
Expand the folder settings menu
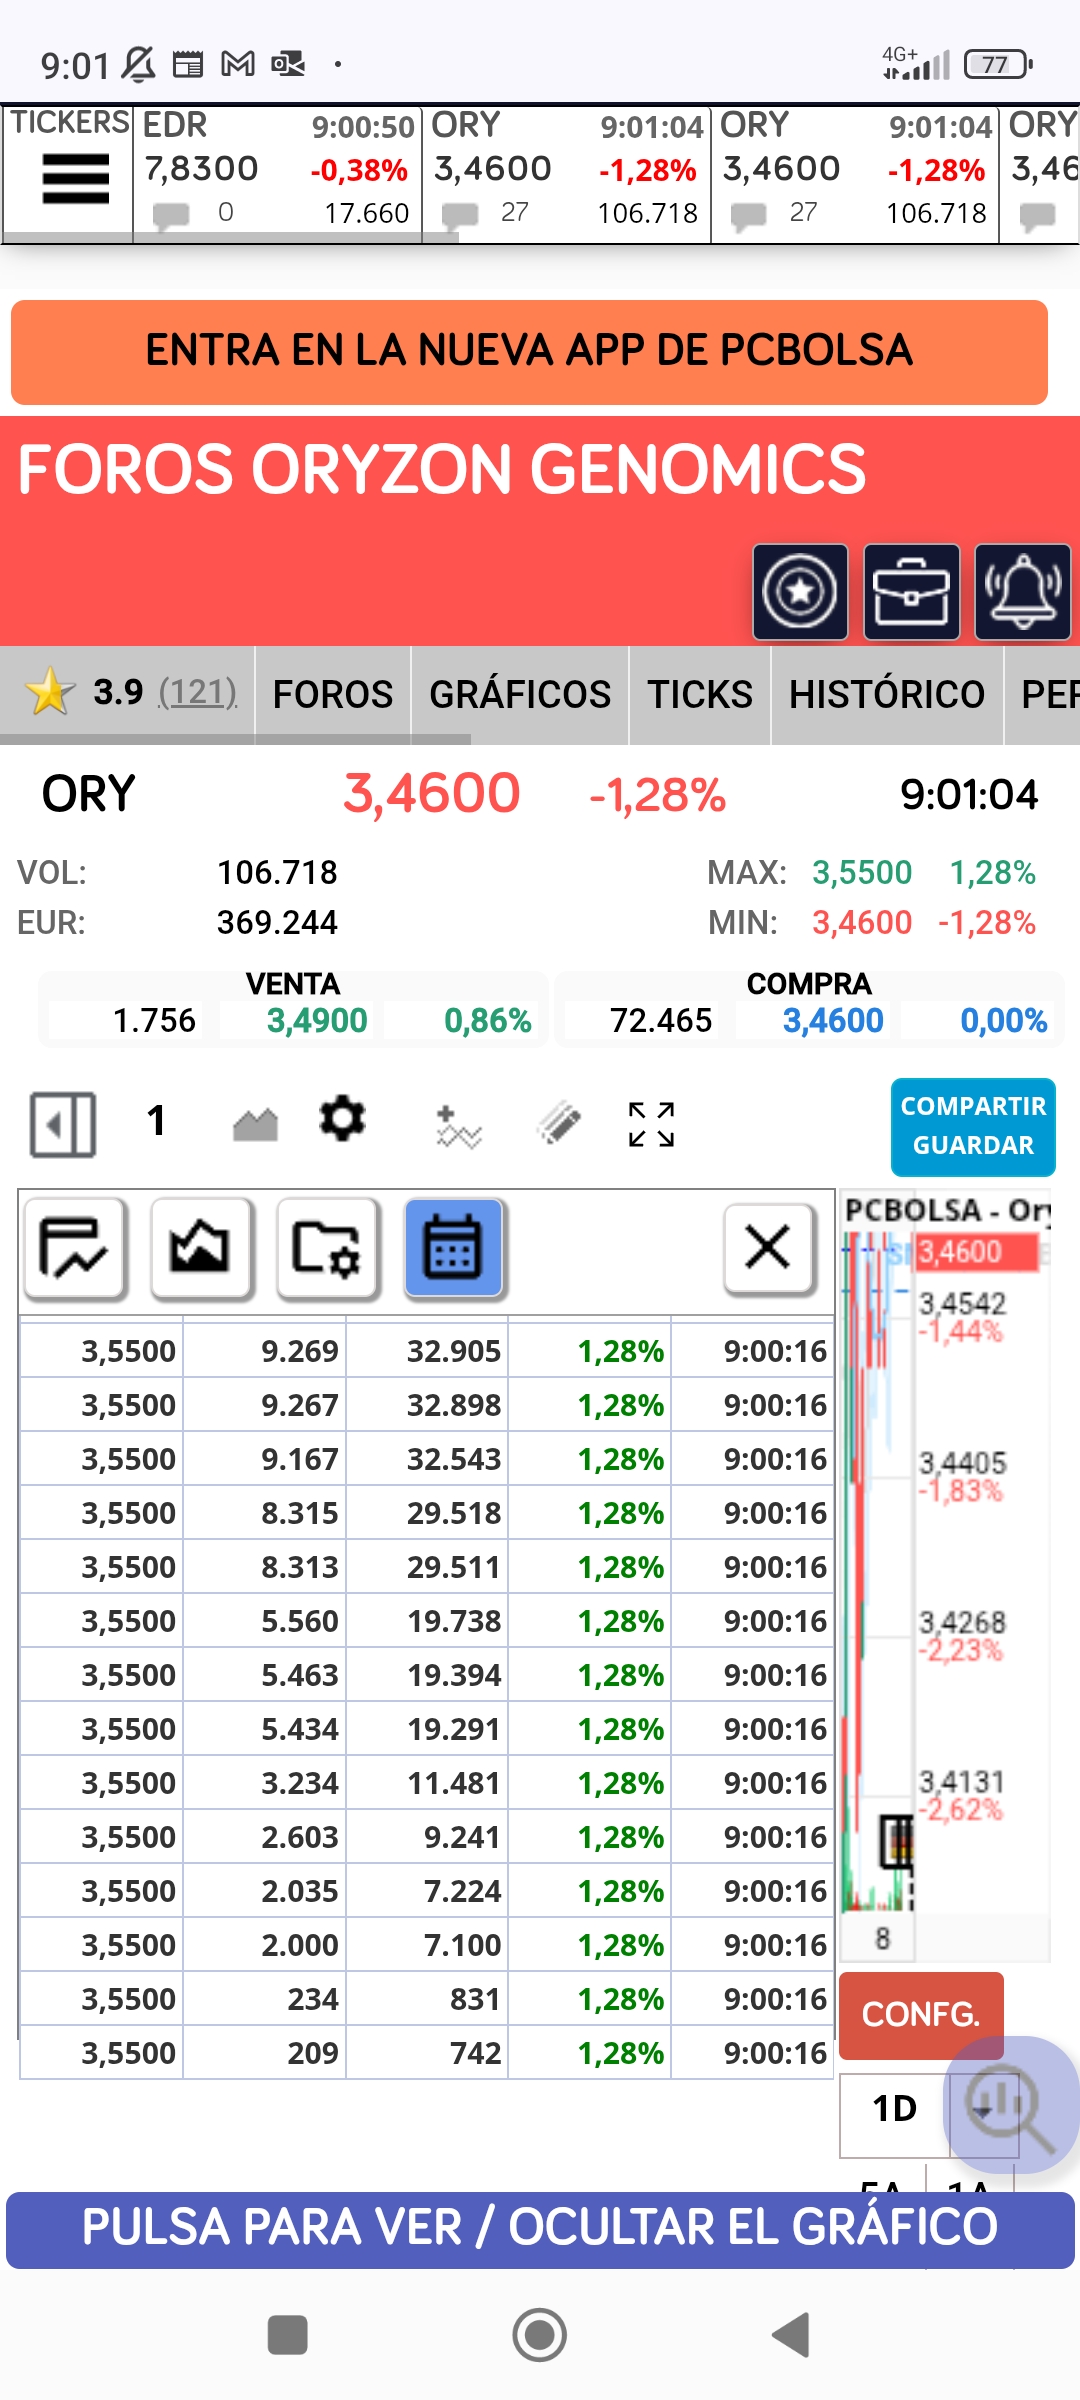pyautogui.click(x=327, y=1248)
